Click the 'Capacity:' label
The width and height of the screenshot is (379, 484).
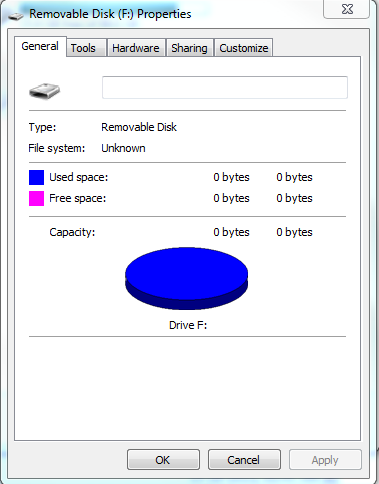[72, 232]
